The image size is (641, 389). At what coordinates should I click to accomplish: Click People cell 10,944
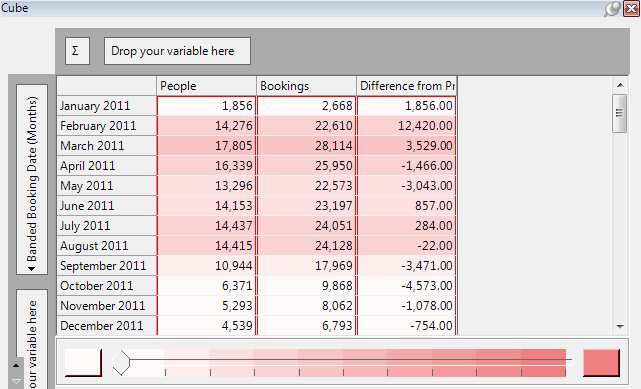(206, 266)
